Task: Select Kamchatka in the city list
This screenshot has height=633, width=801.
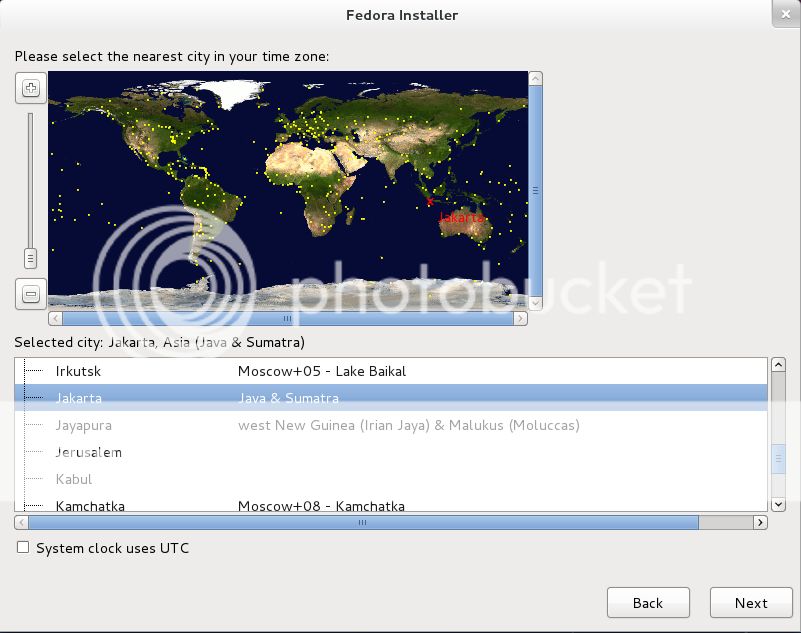Action: tap(391, 503)
